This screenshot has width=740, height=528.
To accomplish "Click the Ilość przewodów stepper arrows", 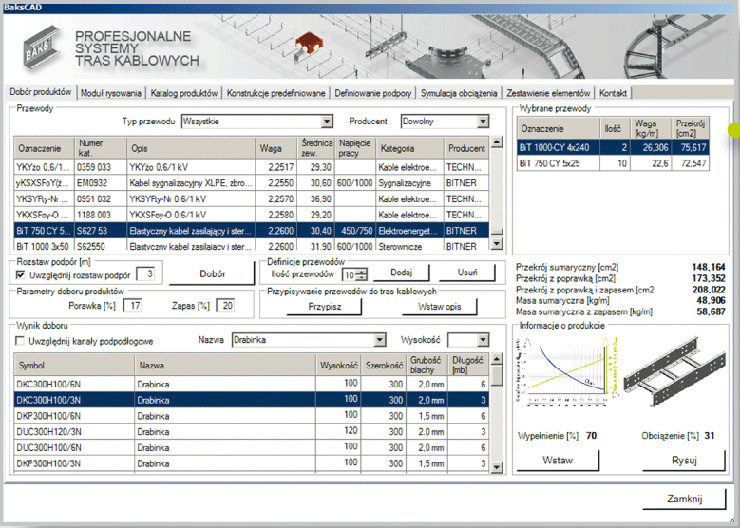I will coord(362,274).
